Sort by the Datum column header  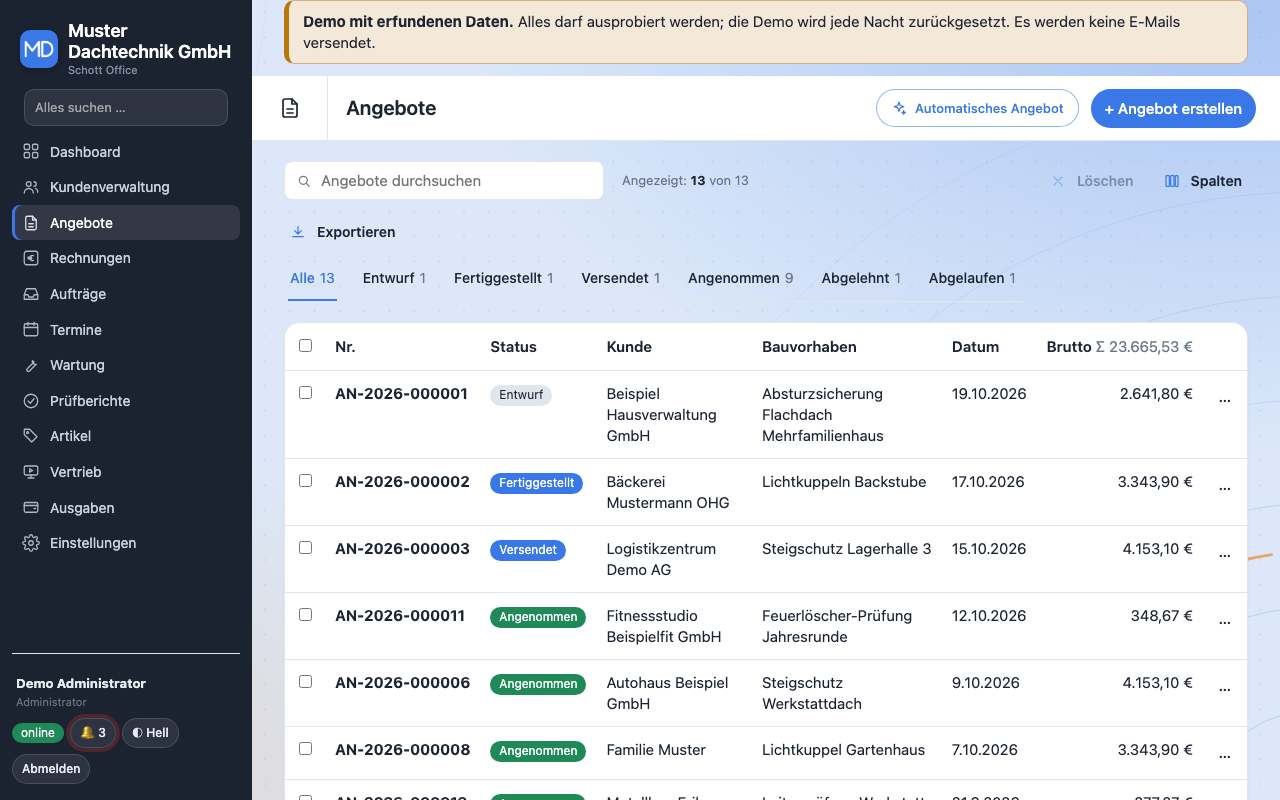(975, 347)
